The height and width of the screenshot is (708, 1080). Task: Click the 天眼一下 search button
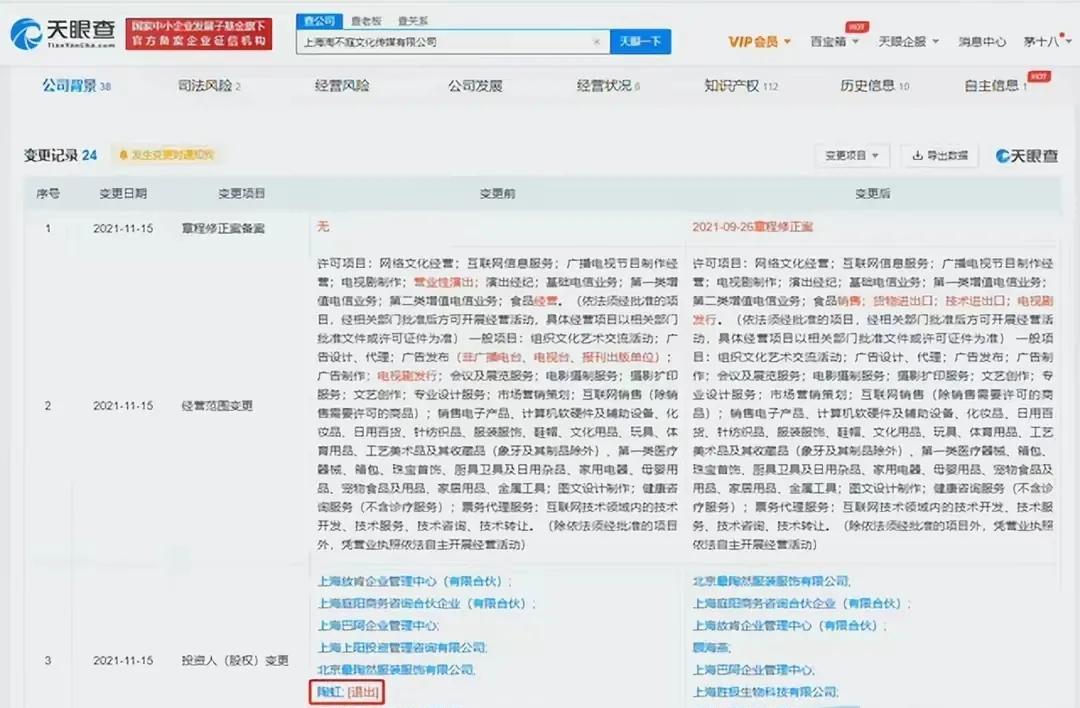(x=641, y=42)
